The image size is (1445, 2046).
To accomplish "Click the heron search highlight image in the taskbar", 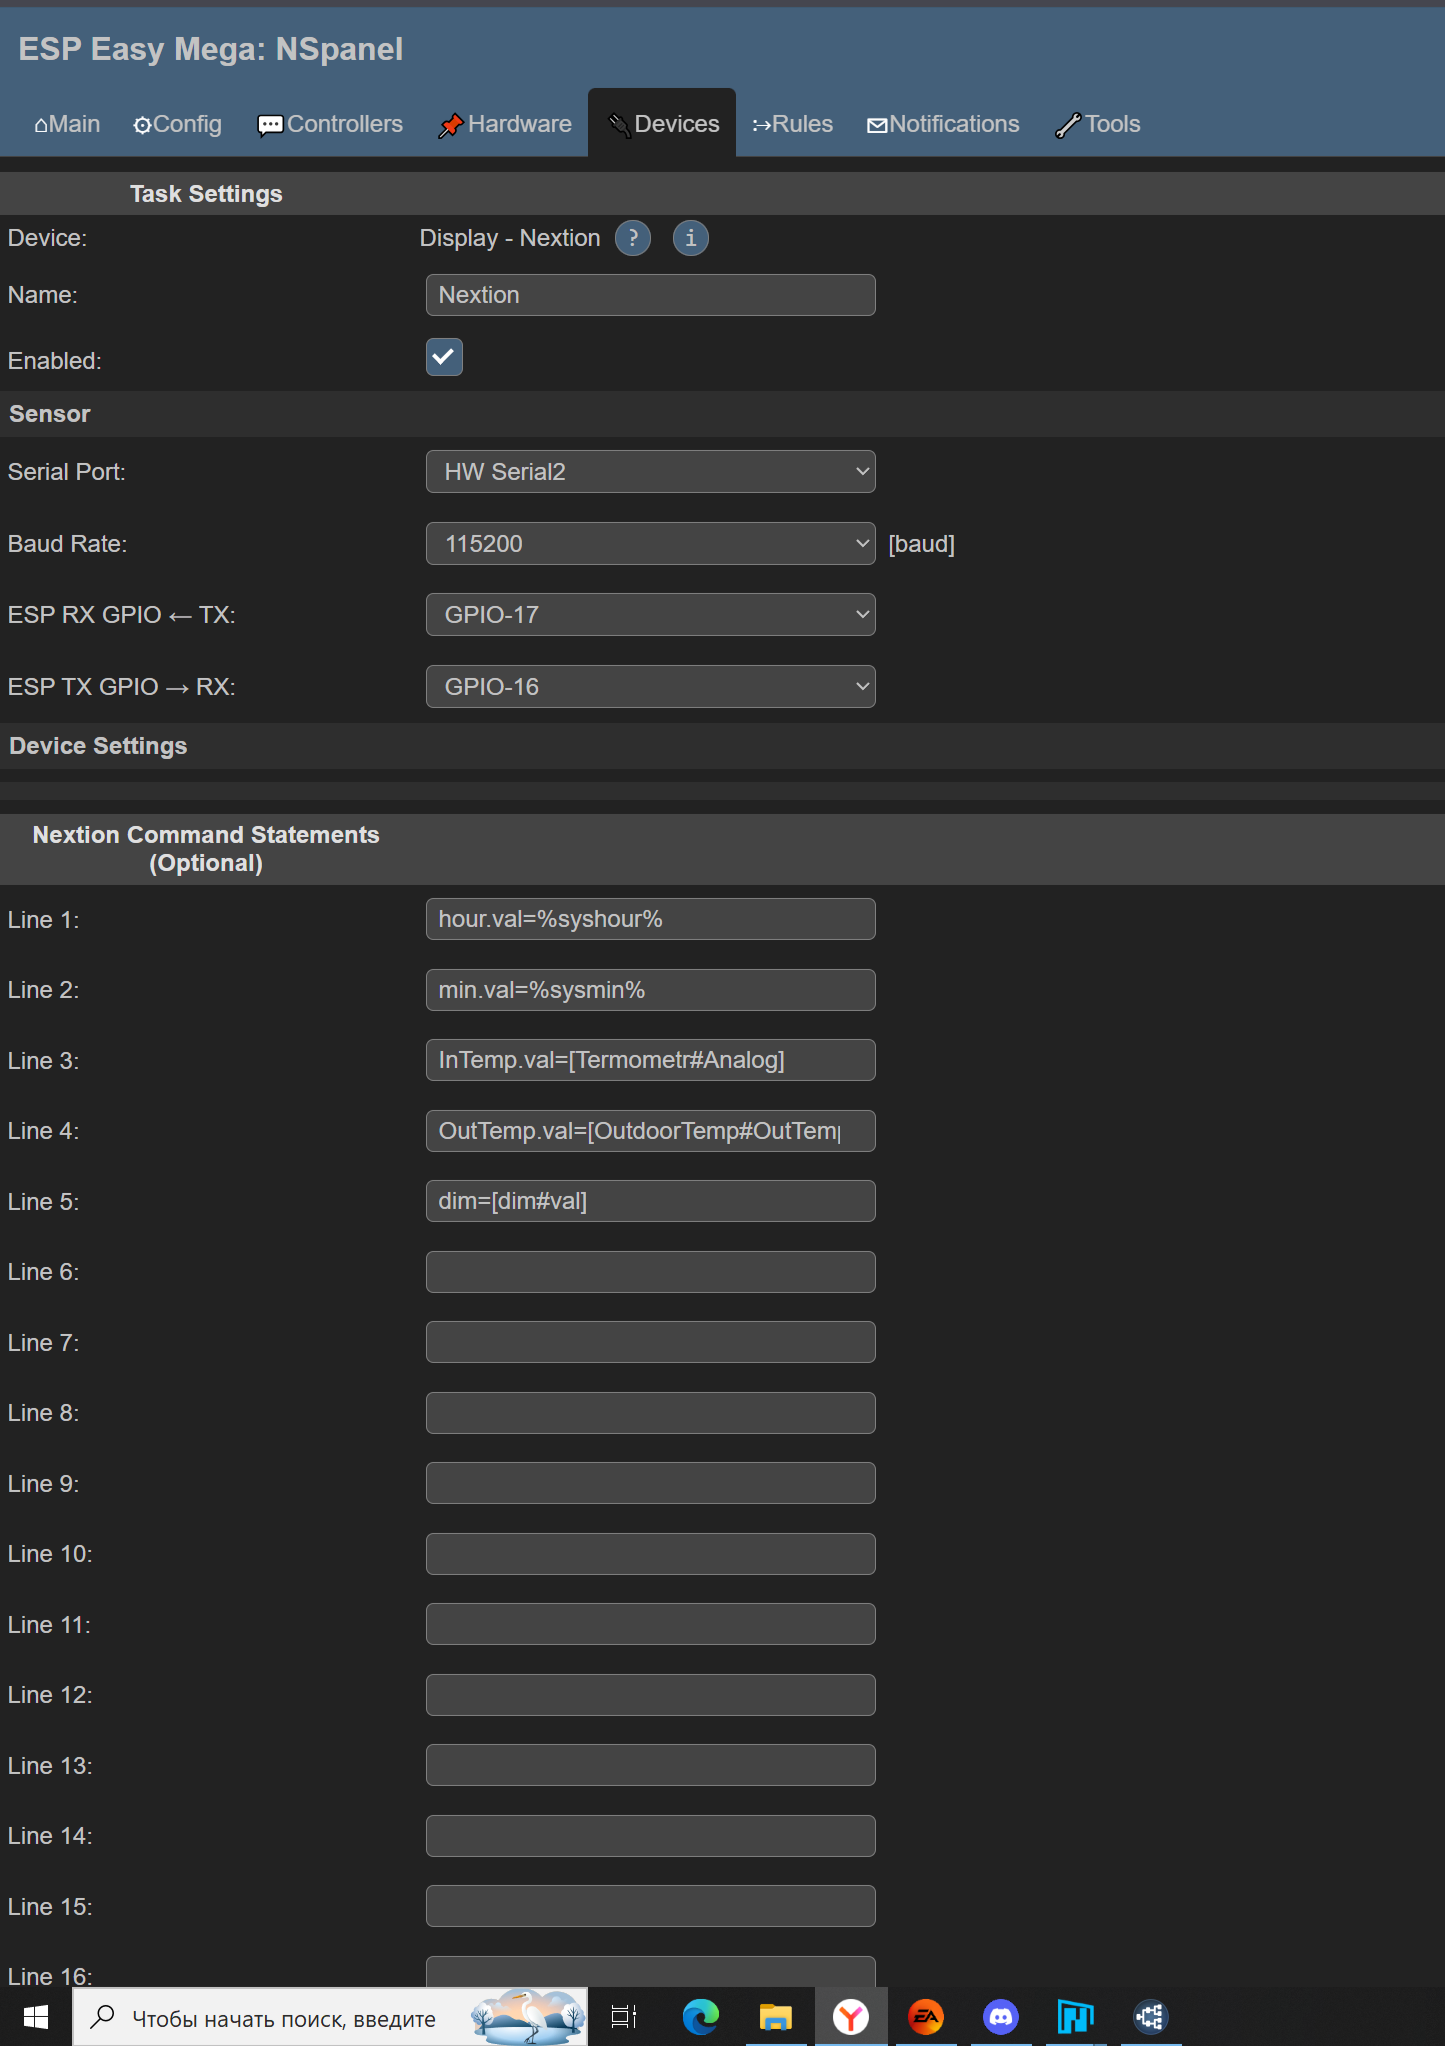I will tap(528, 2017).
